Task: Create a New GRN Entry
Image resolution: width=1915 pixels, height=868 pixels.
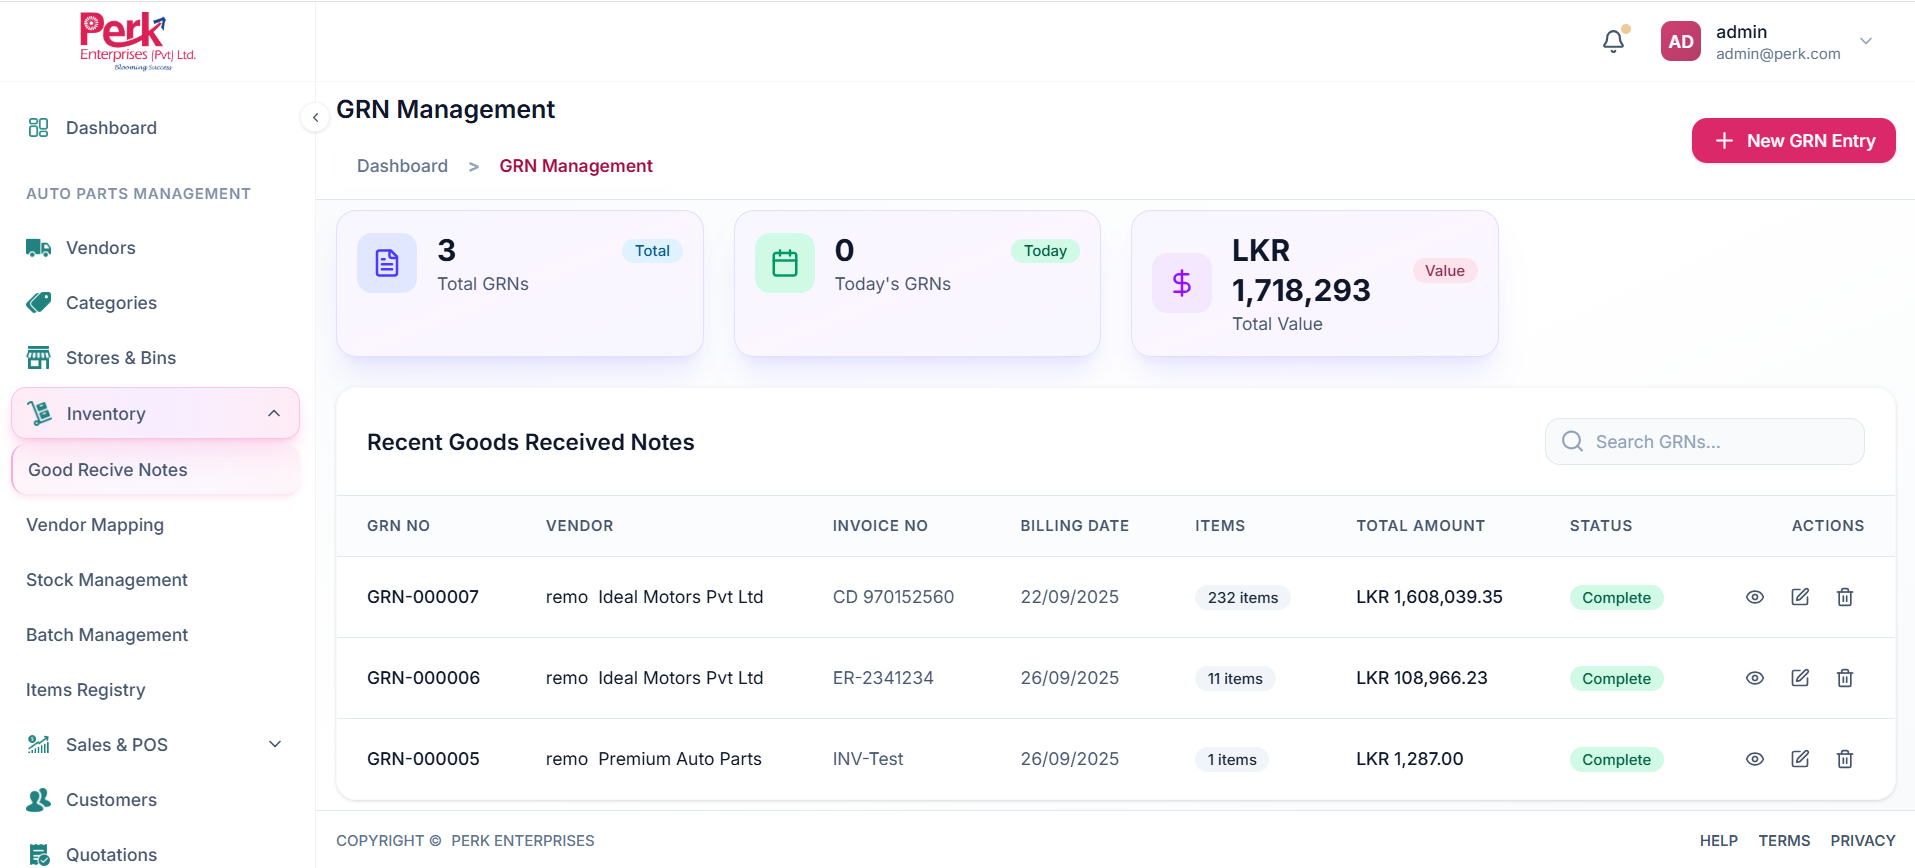Action: tap(1793, 141)
